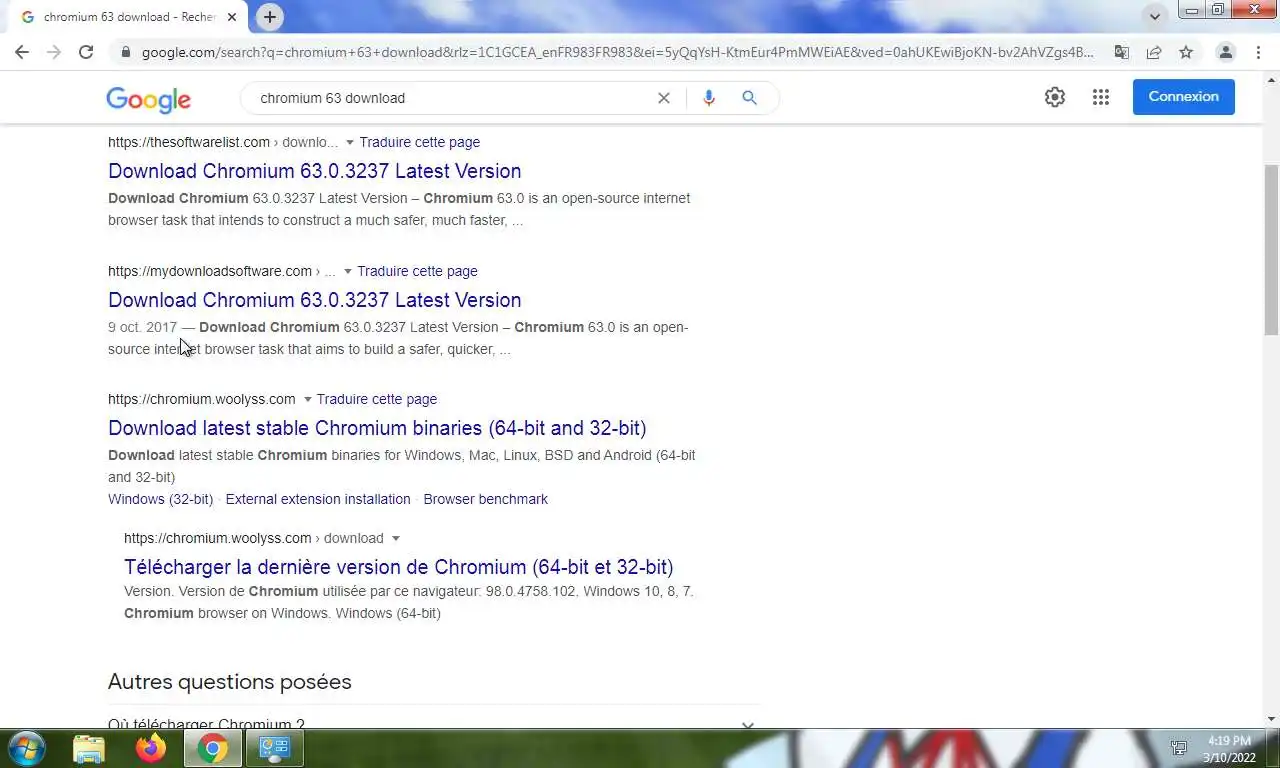1280x768 pixels.
Task: Open the Google apps grid
Action: point(1101,97)
